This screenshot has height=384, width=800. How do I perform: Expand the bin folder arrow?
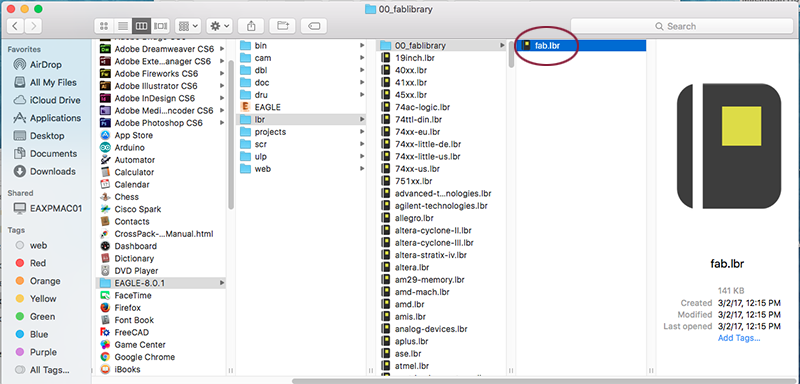362,45
